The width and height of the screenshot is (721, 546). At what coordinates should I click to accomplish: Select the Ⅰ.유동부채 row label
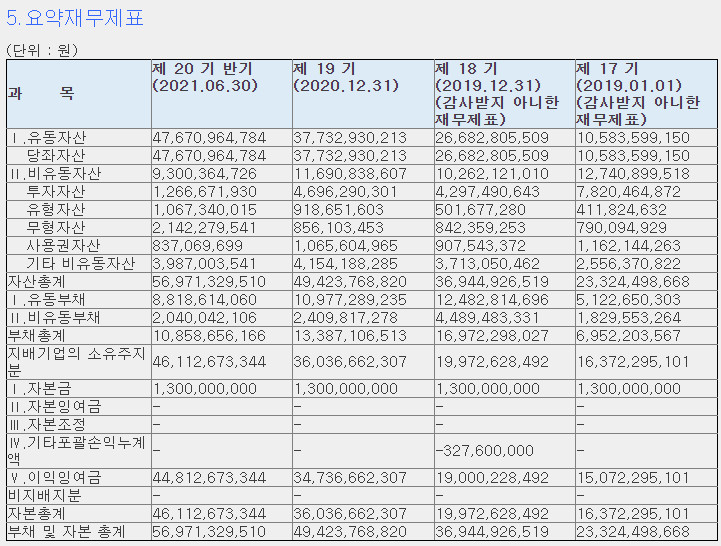(x=47, y=299)
